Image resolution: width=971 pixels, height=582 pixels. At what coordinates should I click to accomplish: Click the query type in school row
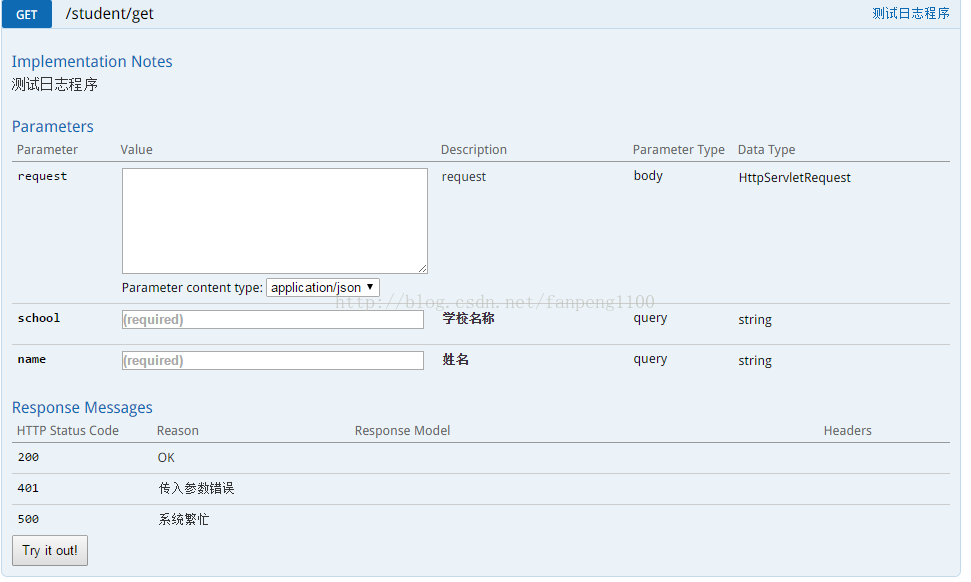tap(650, 318)
